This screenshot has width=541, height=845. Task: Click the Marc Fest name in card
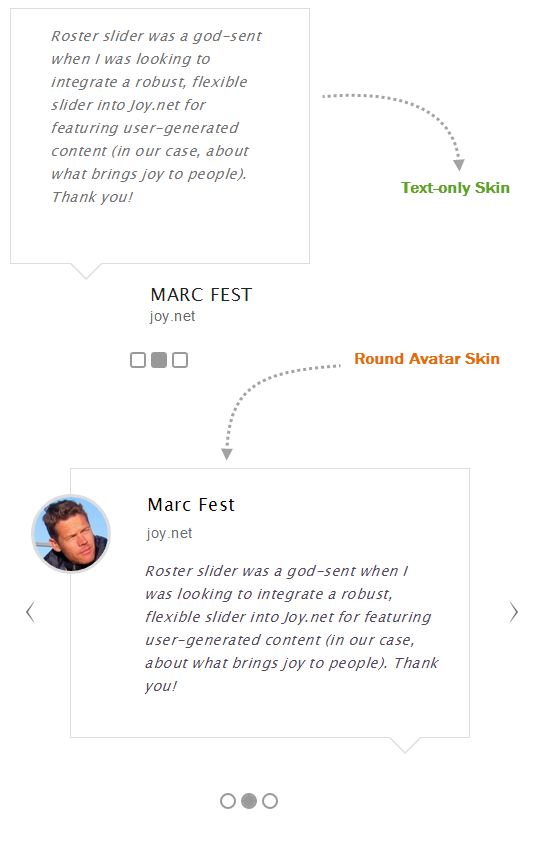coord(191,504)
